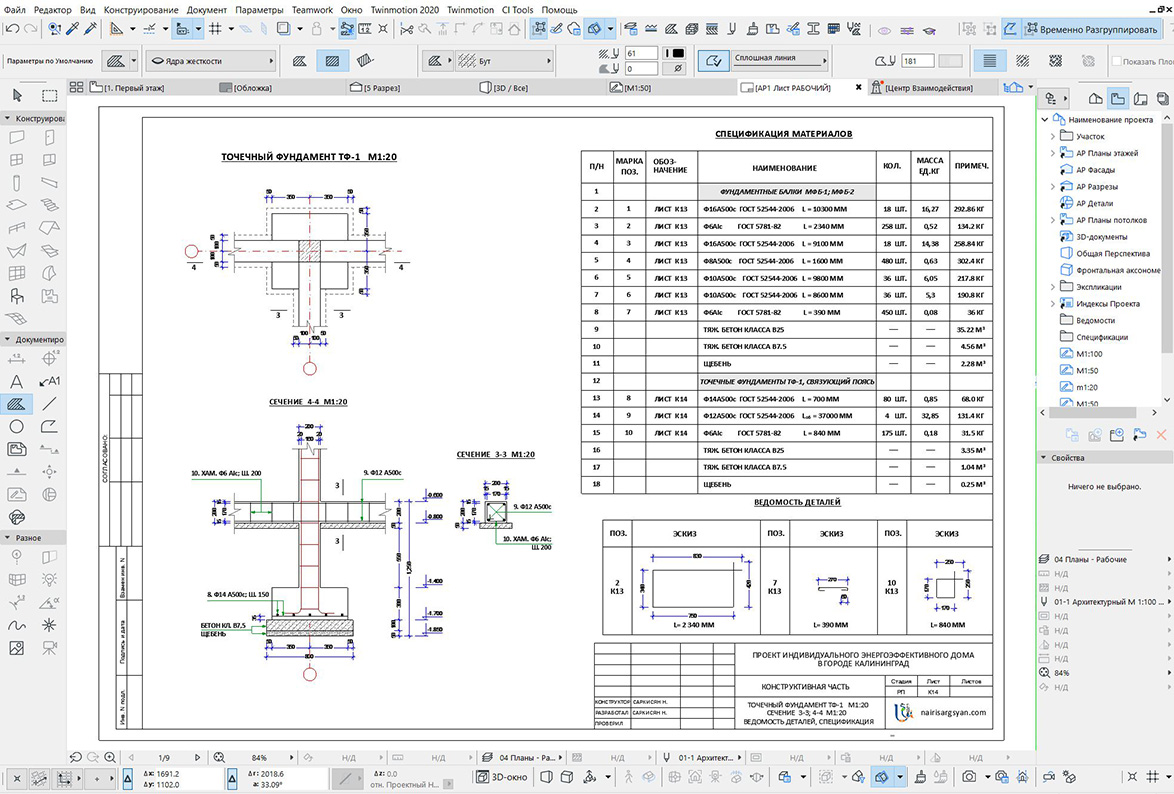Click the camera icon in bottom toolbar
1174x794 pixels.
pyautogui.click(x=970, y=777)
